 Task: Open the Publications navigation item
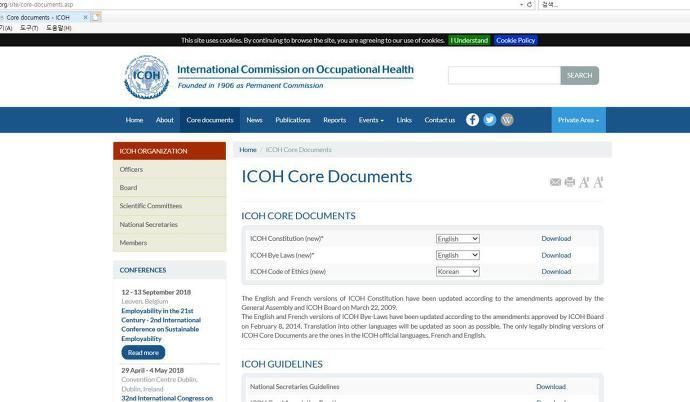(x=293, y=120)
